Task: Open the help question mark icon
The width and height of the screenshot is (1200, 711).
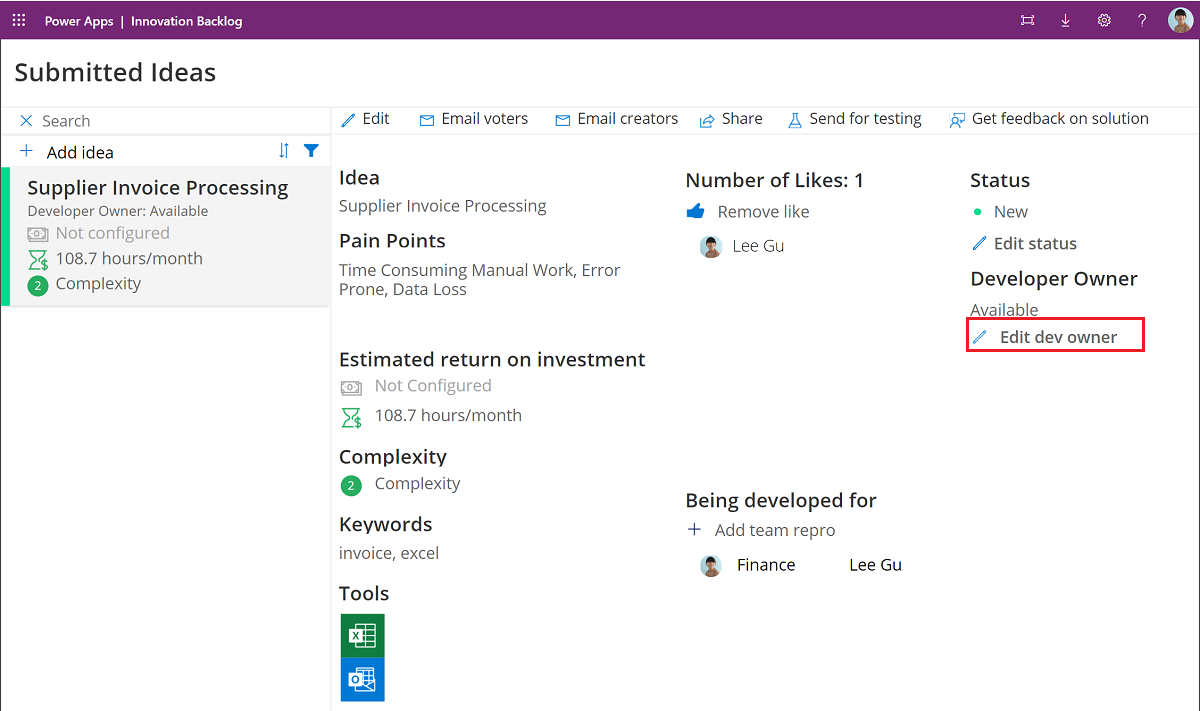Action: [x=1142, y=20]
